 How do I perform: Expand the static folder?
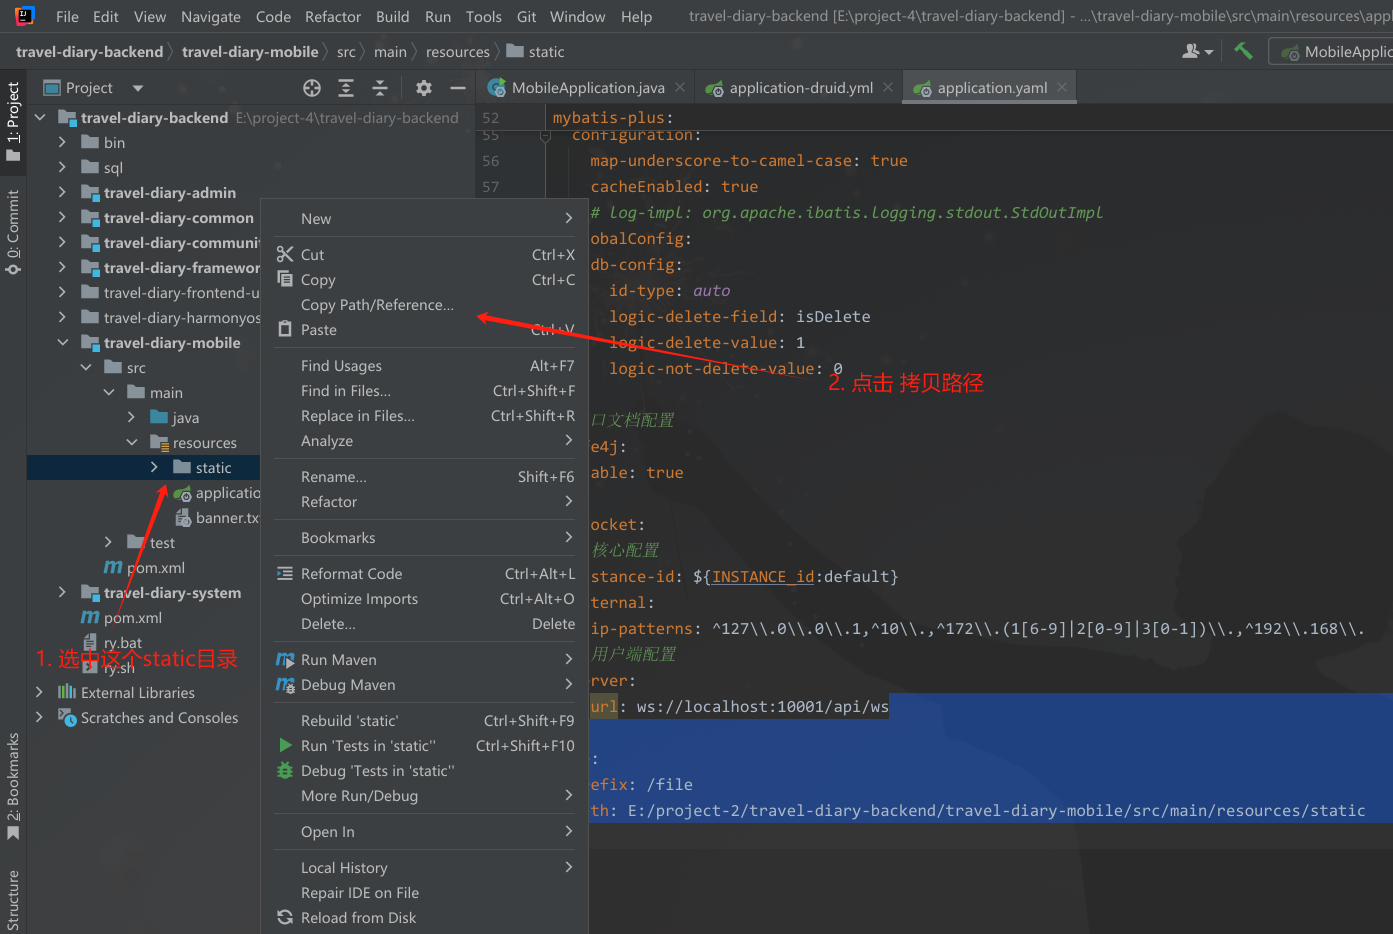(154, 468)
